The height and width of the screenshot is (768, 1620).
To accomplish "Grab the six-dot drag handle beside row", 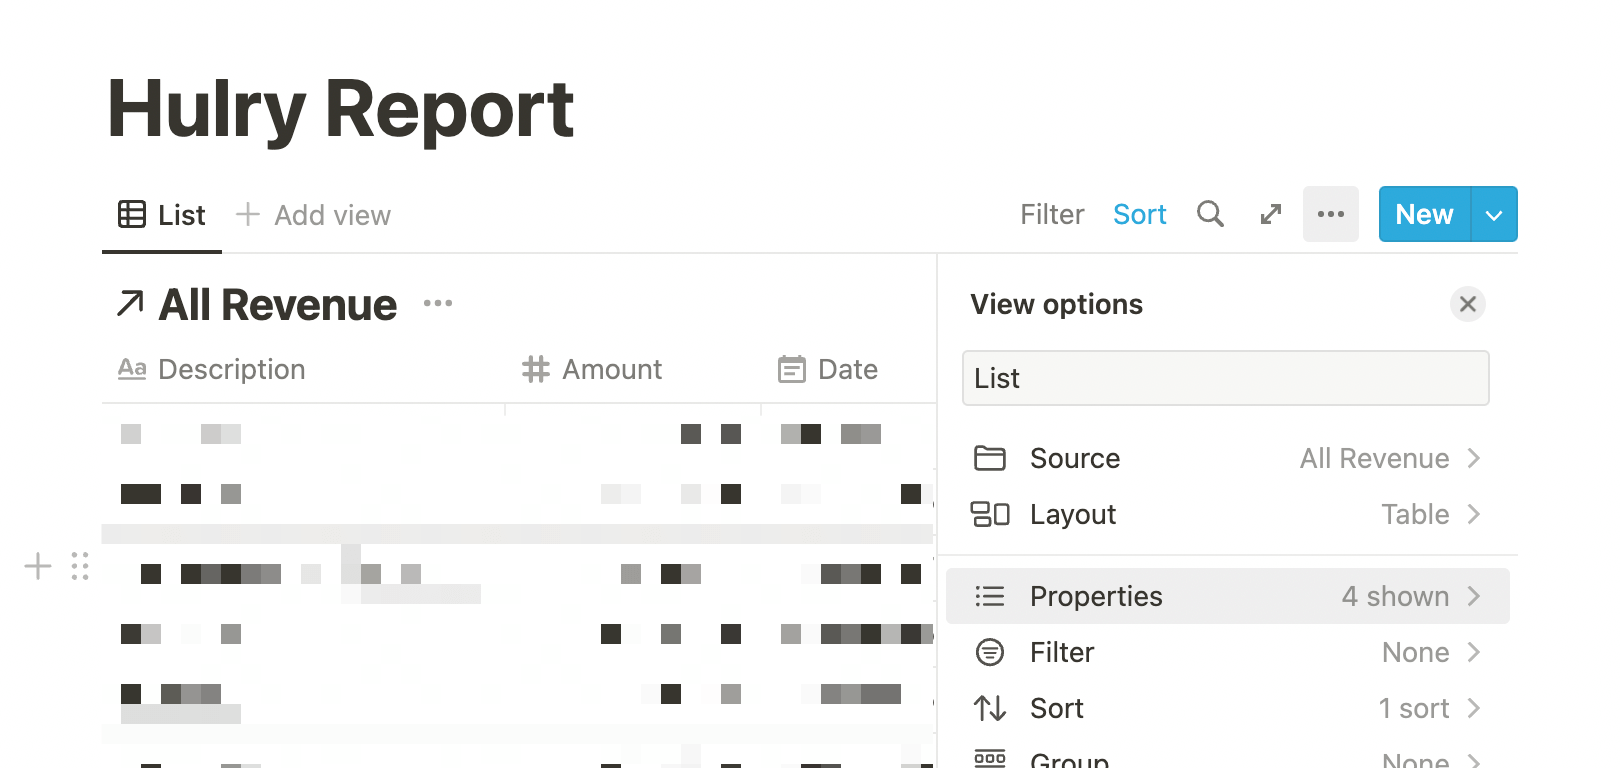I will coord(80,566).
